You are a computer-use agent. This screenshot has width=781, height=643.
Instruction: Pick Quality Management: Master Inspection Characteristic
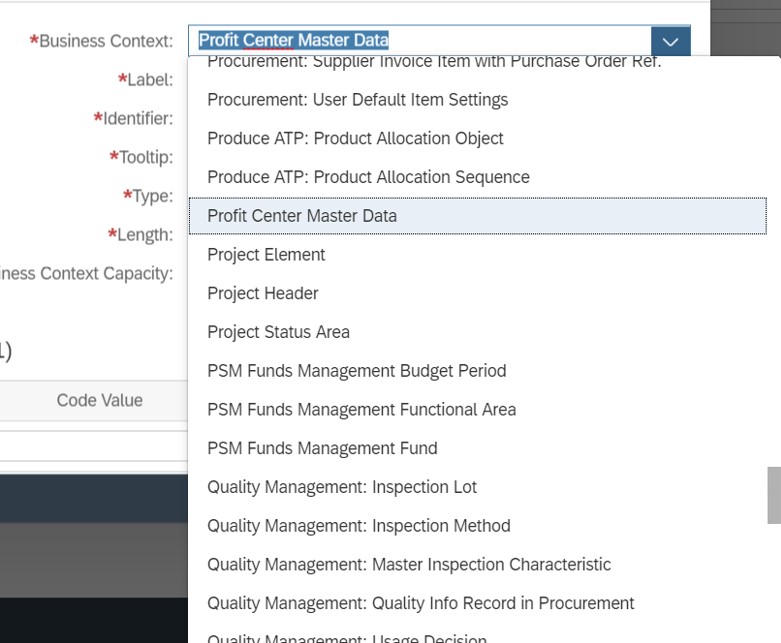pyautogui.click(x=408, y=565)
